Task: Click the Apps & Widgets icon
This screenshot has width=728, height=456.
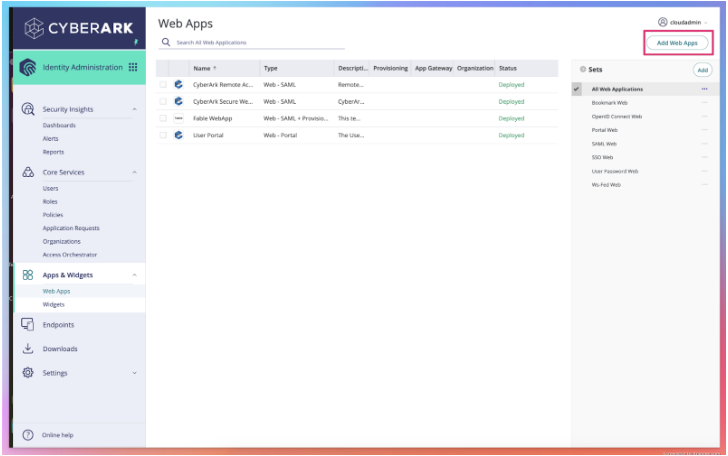Action: click(x=28, y=275)
